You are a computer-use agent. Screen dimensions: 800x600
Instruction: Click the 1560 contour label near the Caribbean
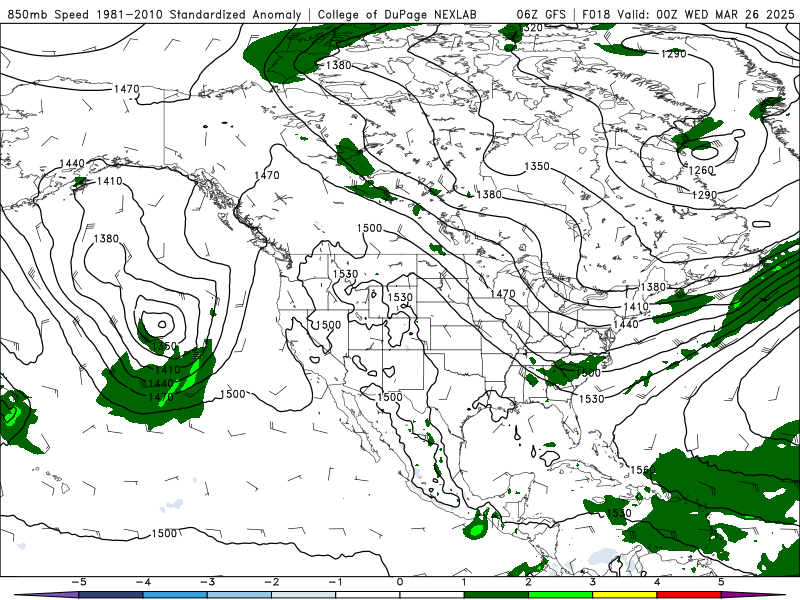pos(643,470)
